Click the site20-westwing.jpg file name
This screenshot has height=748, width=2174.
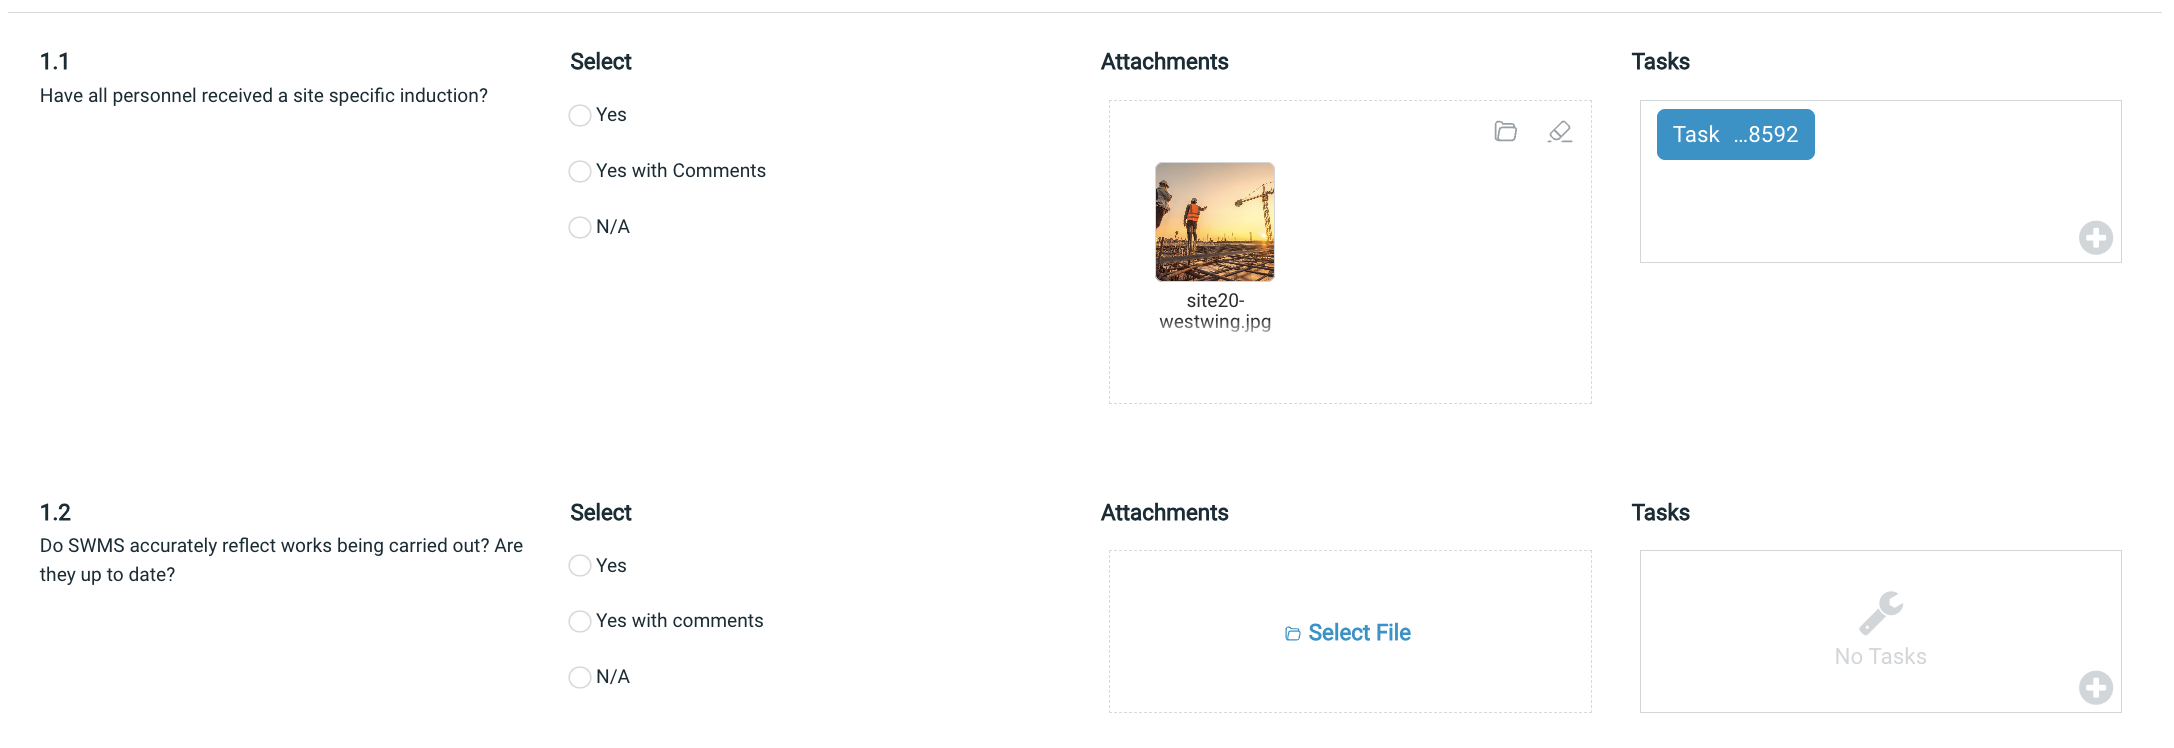pos(1215,311)
